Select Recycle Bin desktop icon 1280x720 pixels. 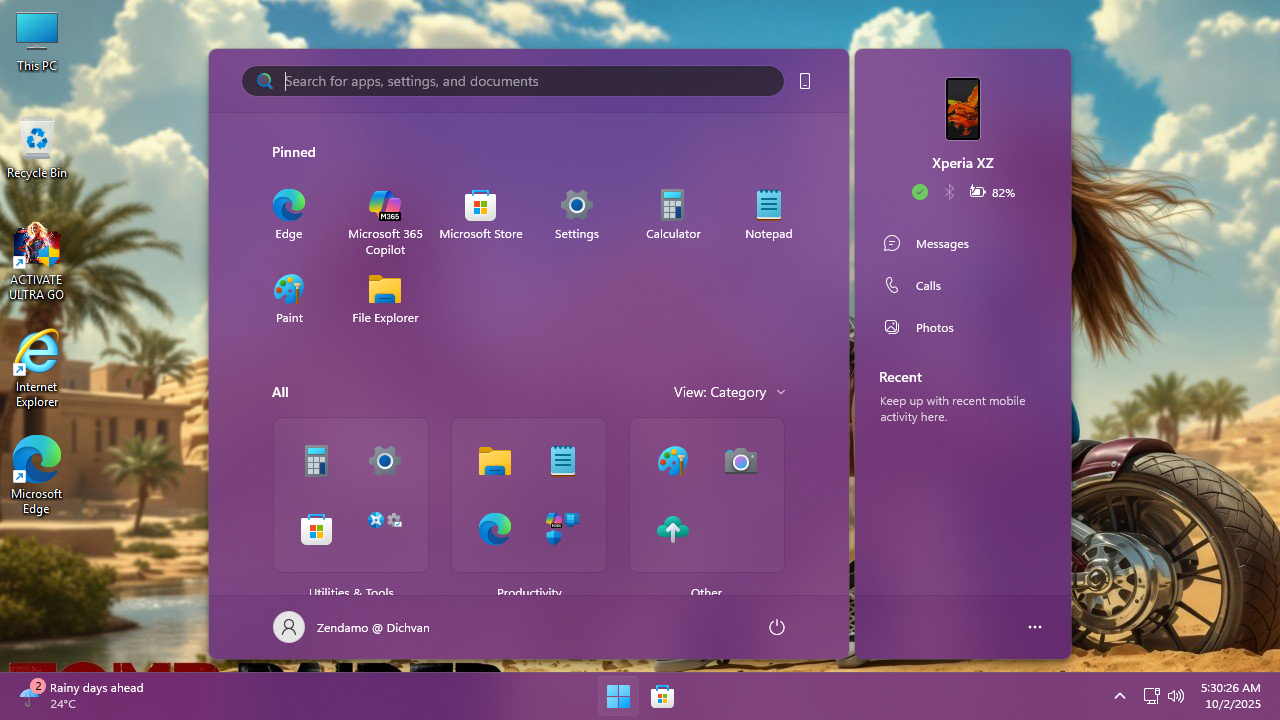tap(37, 149)
